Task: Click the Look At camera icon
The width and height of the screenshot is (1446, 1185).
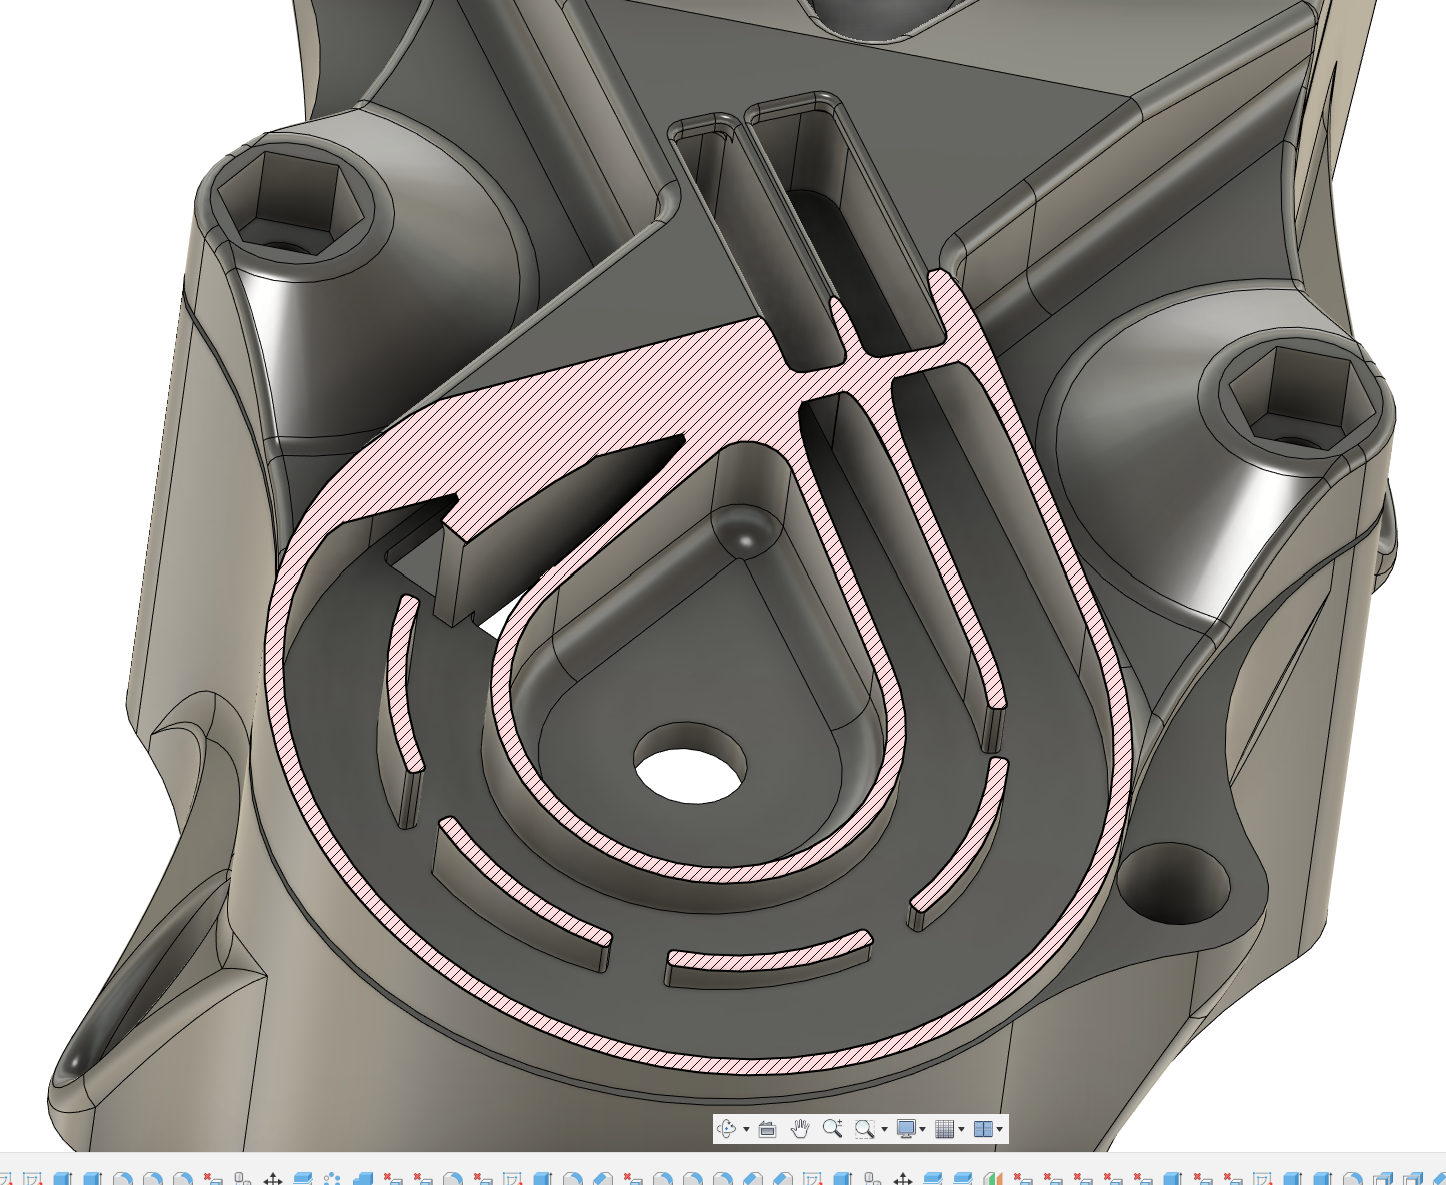Action: (x=768, y=1129)
